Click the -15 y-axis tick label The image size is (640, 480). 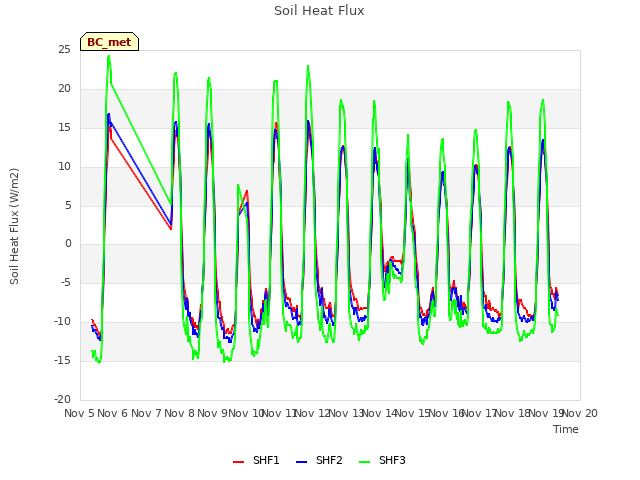pos(62,360)
